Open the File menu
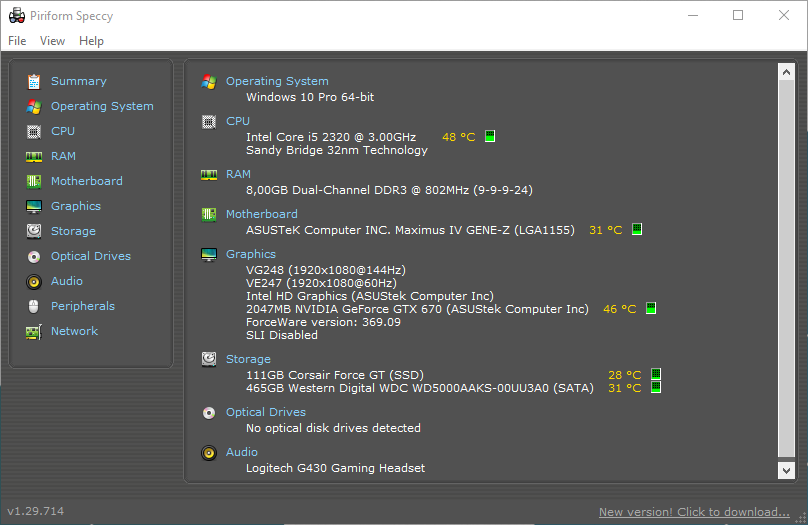Viewport: 808px width, 525px height. pos(17,41)
